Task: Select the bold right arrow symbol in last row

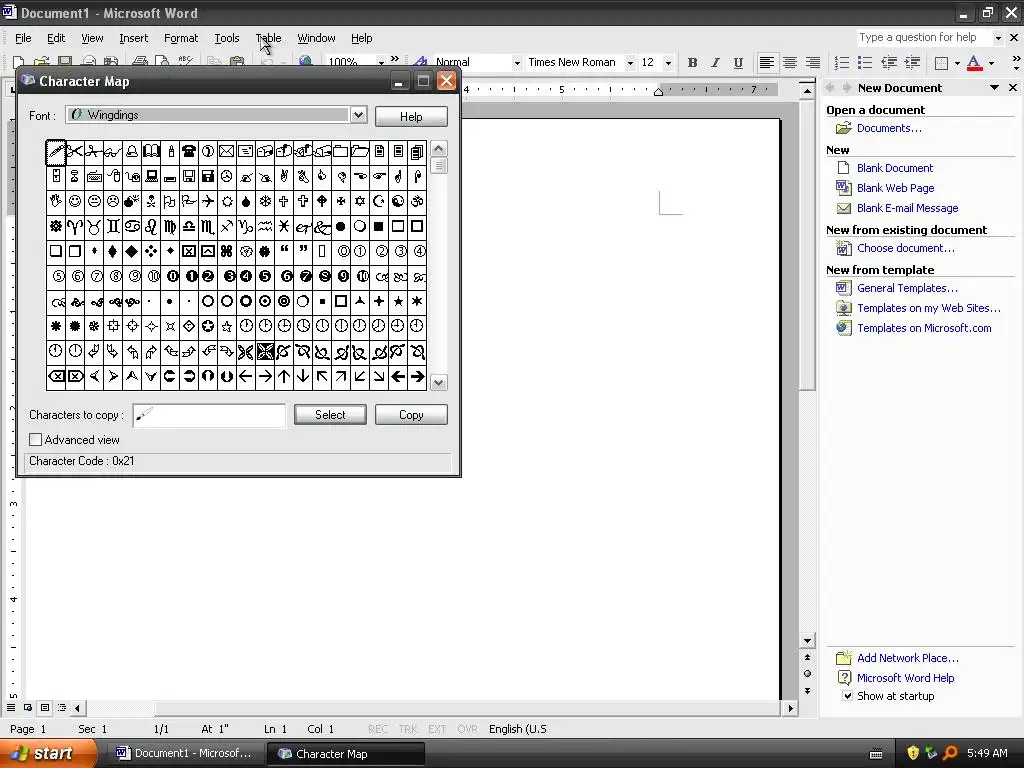Action: pyautogui.click(x=417, y=376)
